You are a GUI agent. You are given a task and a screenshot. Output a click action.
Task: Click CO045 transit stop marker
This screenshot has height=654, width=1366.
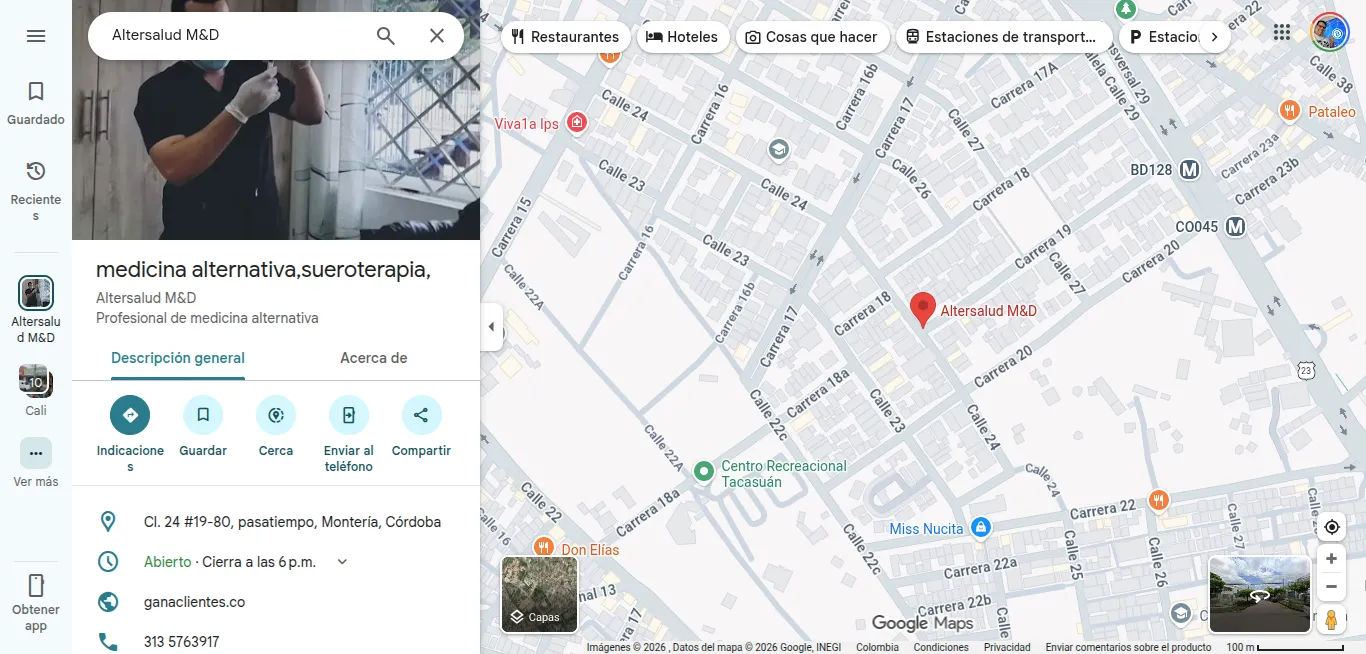pos(1236,227)
